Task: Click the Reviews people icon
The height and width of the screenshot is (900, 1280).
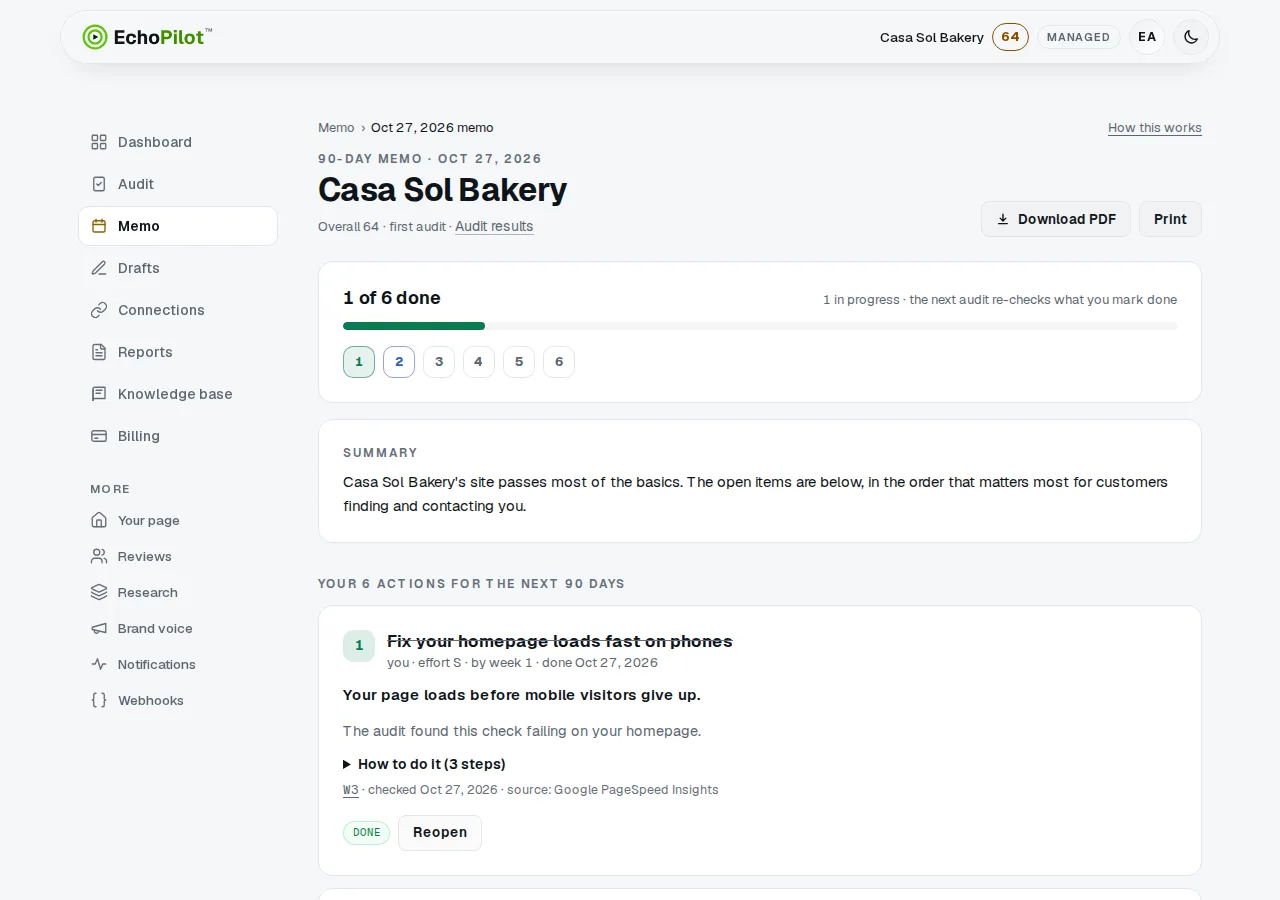Action: click(99, 556)
